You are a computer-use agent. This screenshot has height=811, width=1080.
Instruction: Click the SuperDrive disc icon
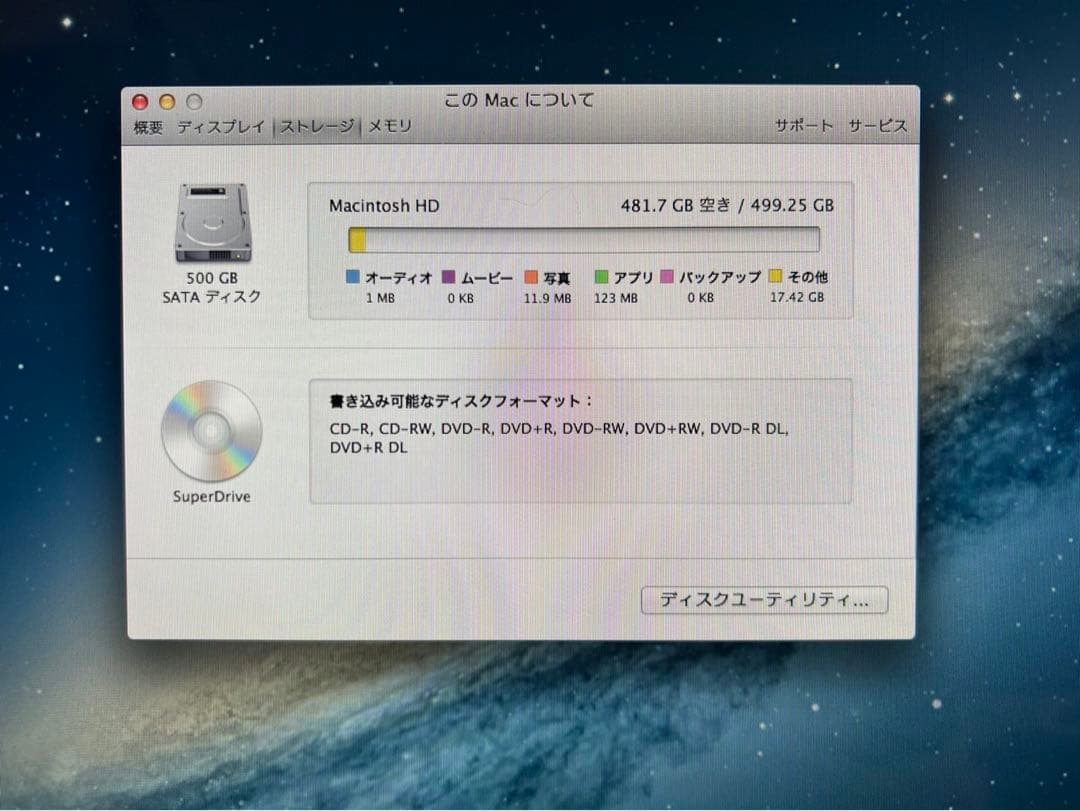(211, 430)
